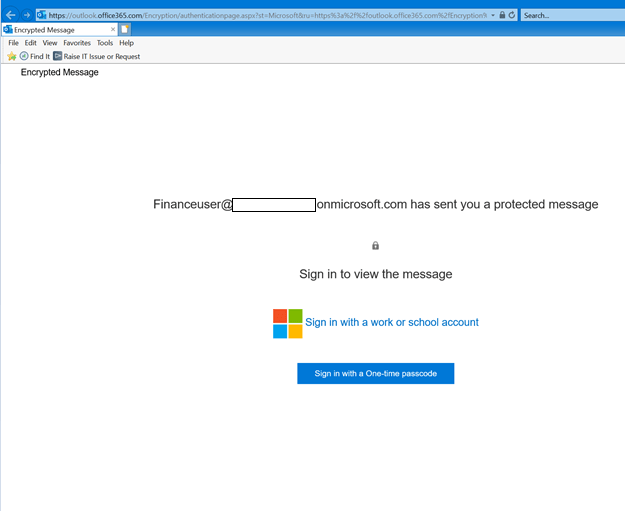Close the Encrypted Message tab

[113, 29]
